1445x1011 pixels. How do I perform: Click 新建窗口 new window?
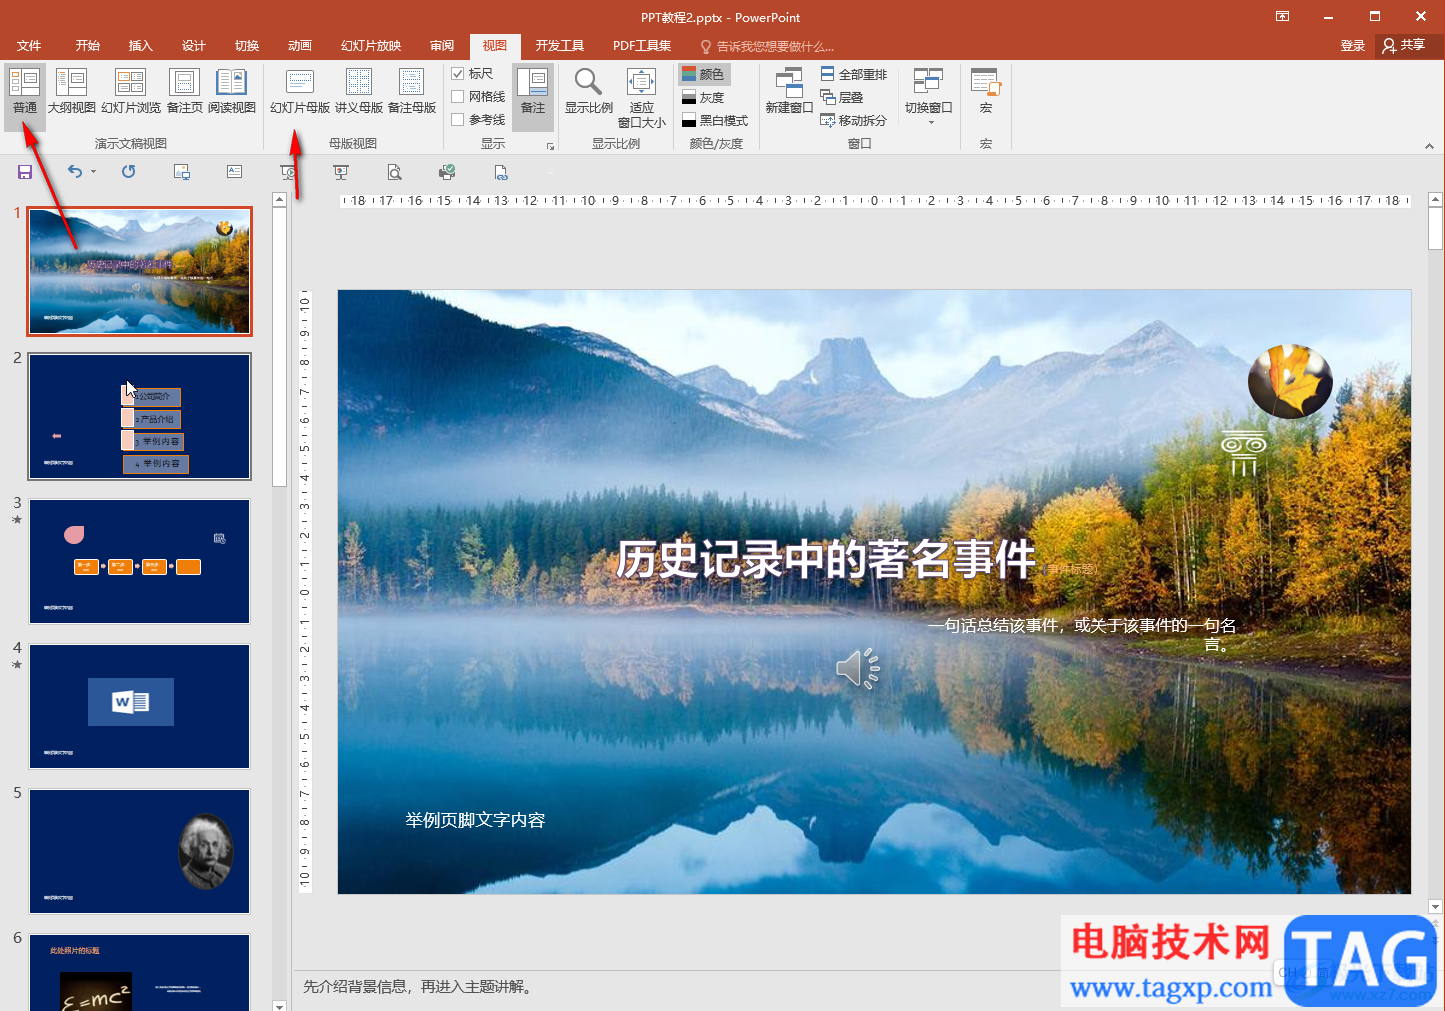pyautogui.click(x=789, y=92)
